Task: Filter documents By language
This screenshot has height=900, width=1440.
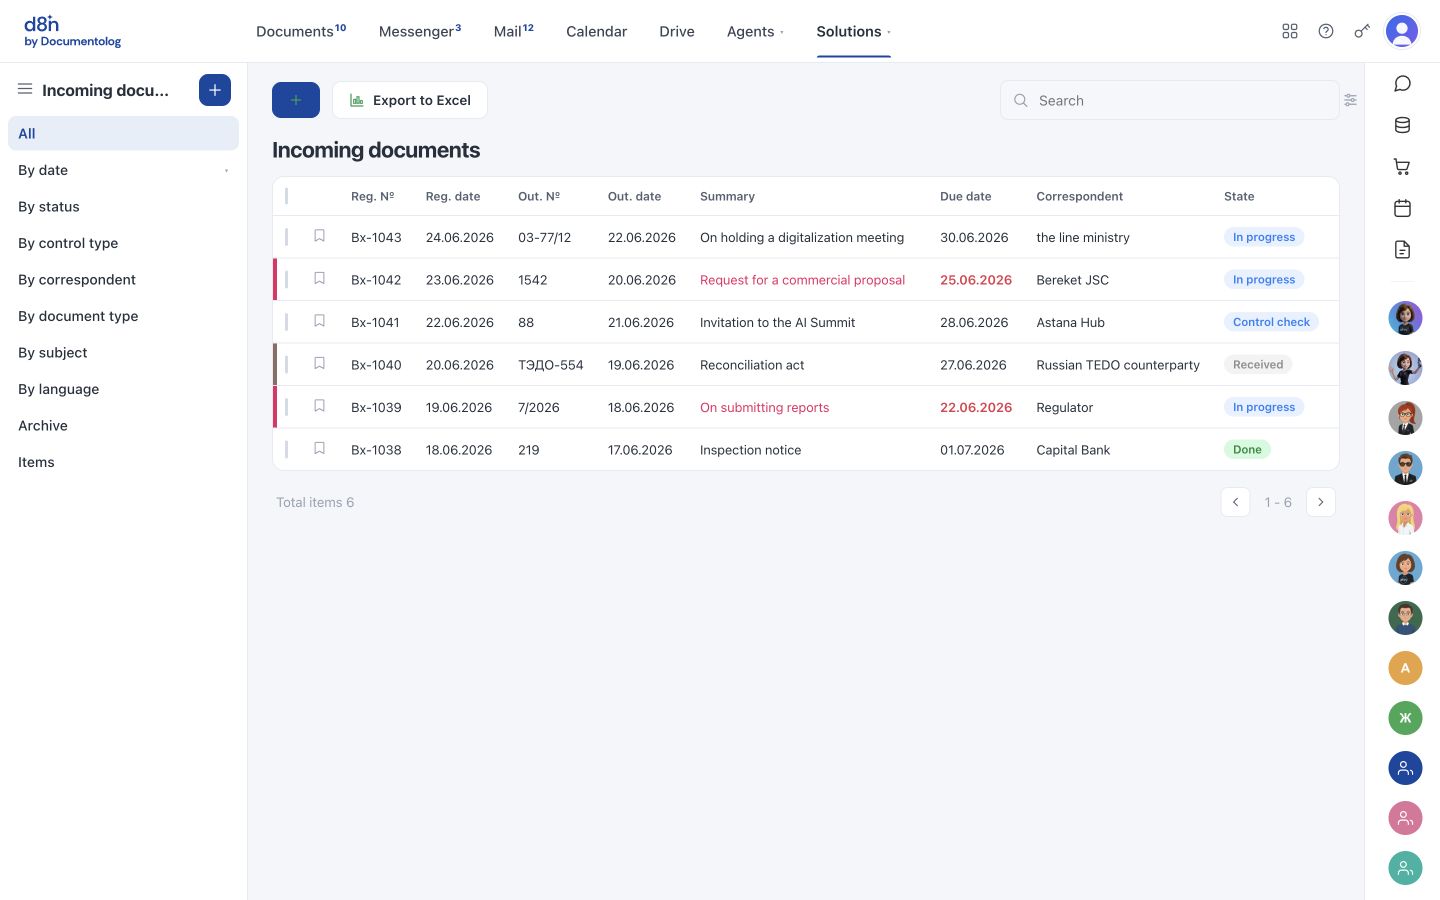Action: click(123, 389)
